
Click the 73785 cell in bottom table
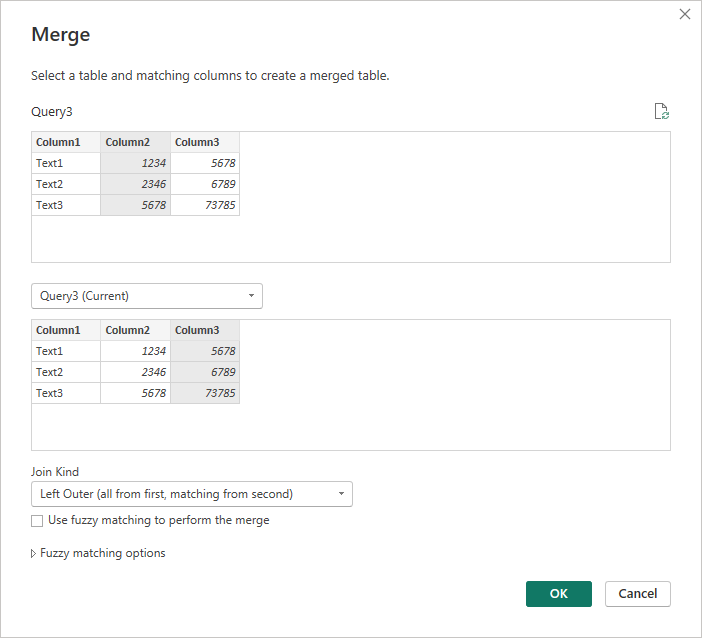click(205, 393)
